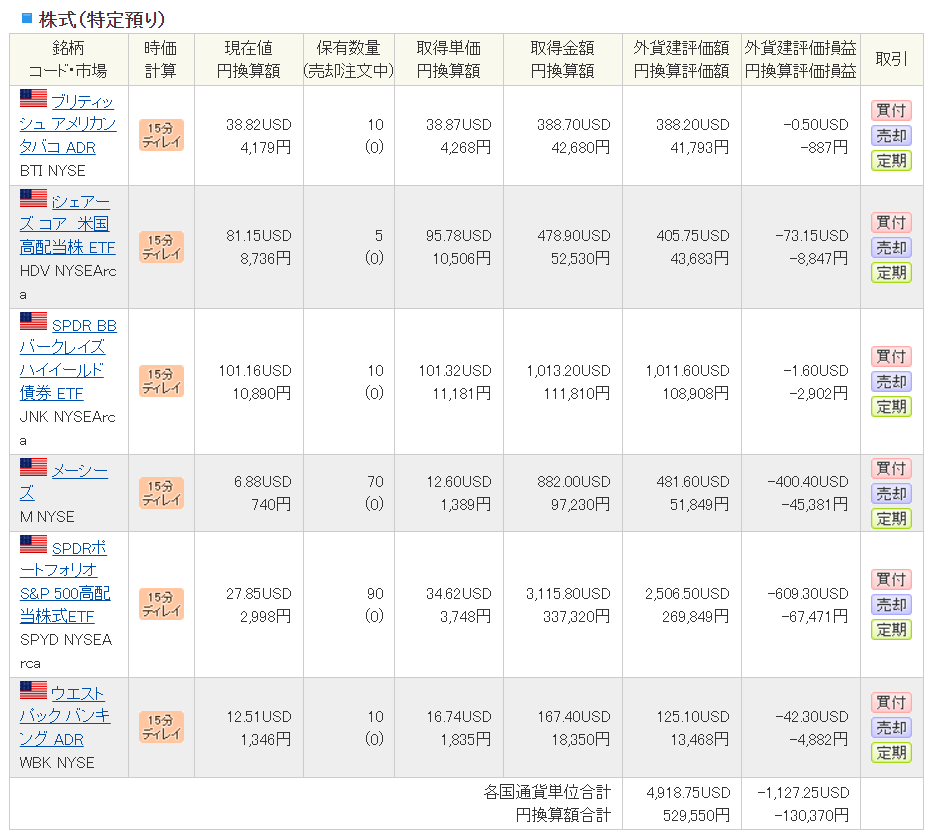The image size is (930, 839).
Task: Click the 38.82USD current price
Action: (259, 125)
